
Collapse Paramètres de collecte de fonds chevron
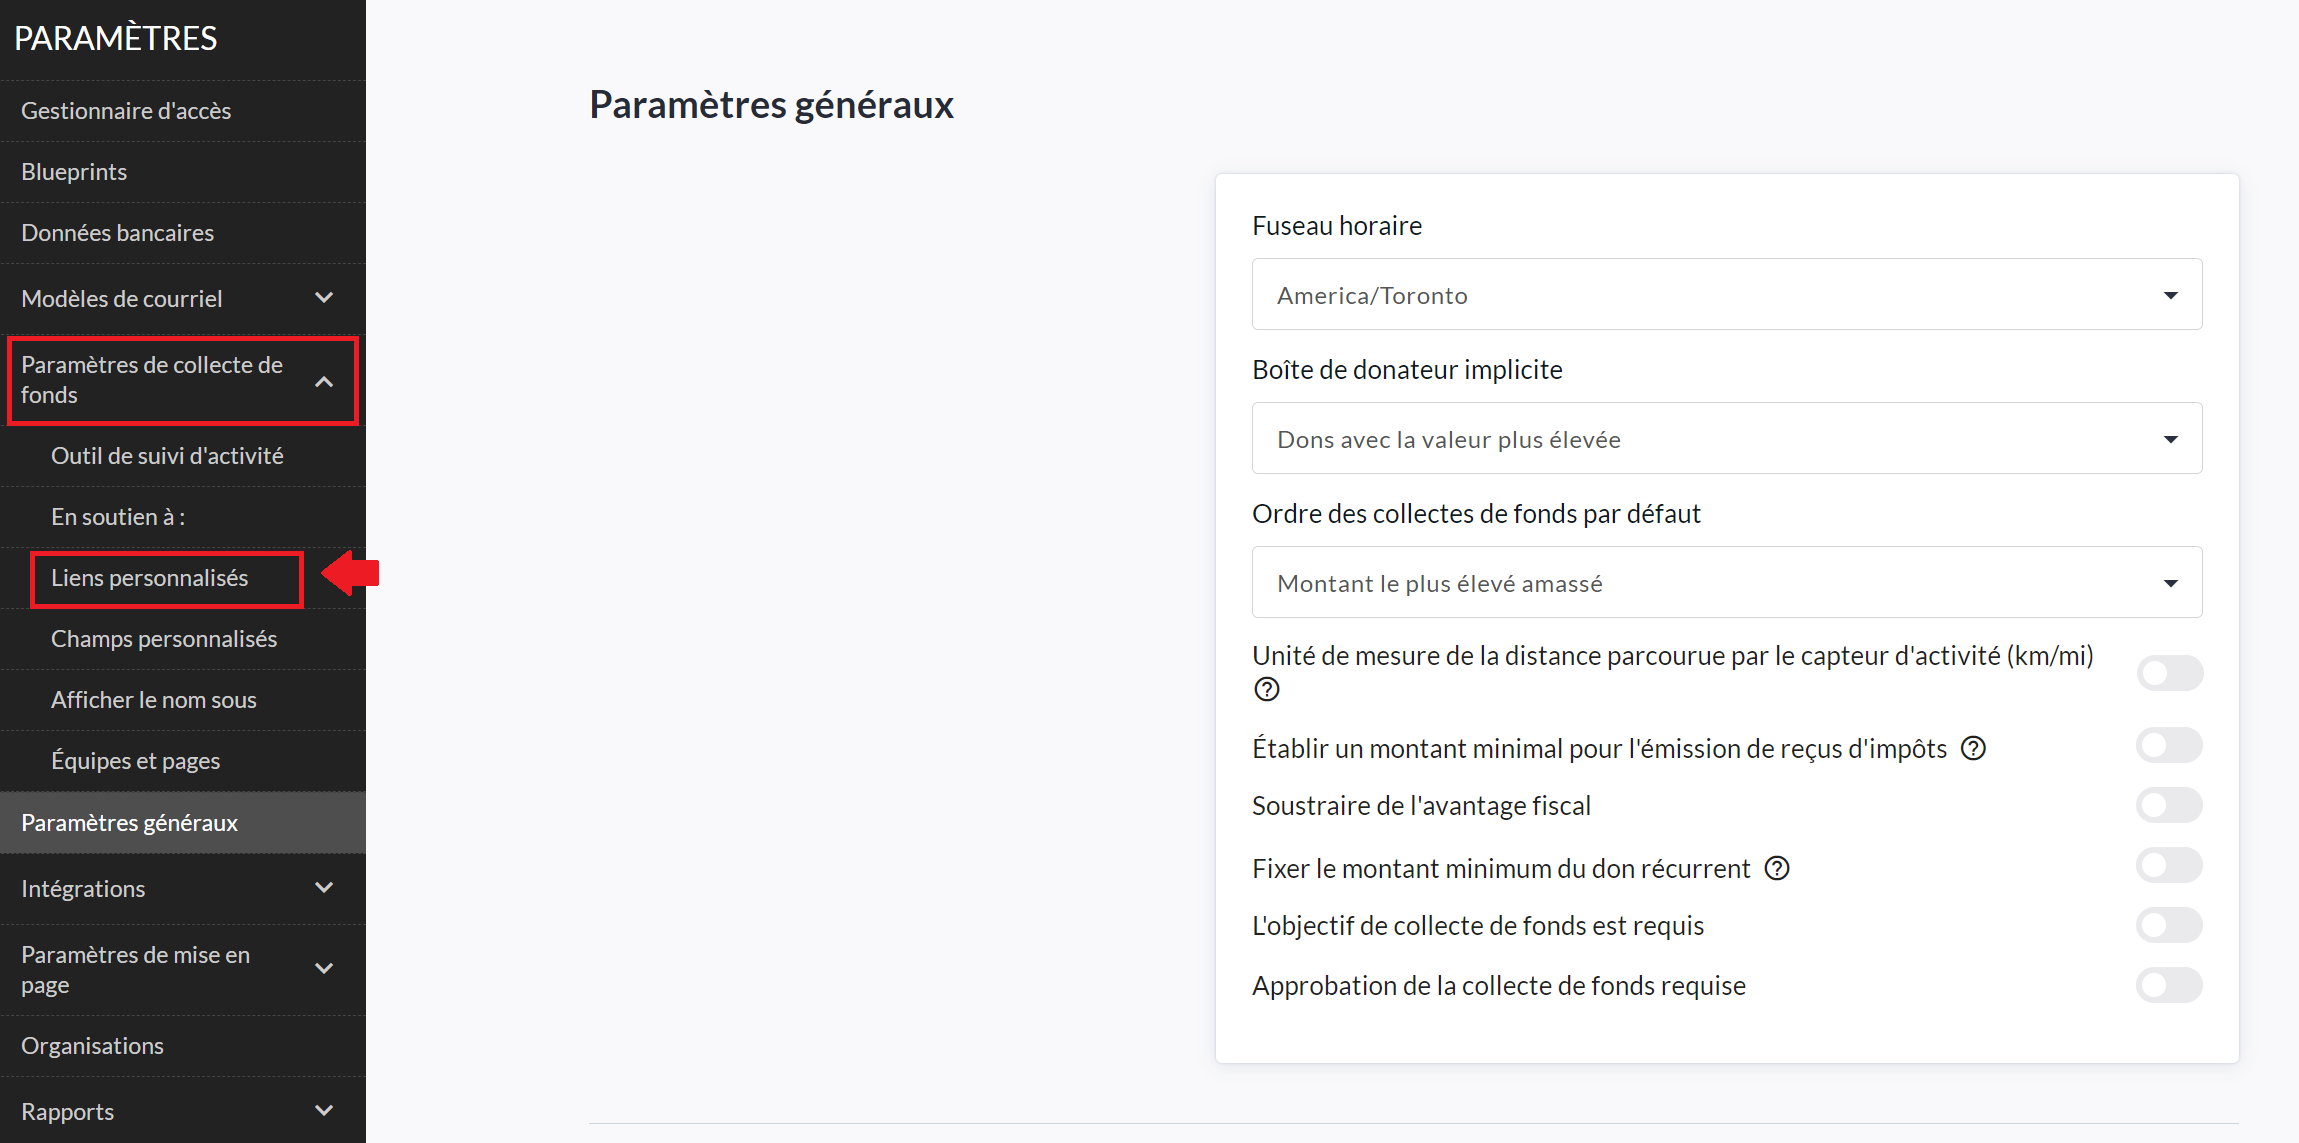[x=324, y=381]
